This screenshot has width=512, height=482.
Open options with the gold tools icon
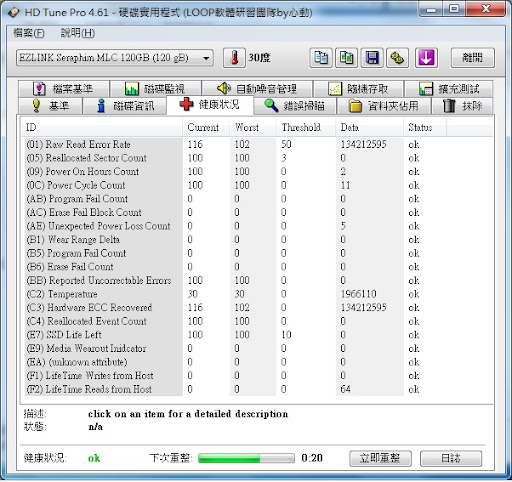pyautogui.click(x=397, y=58)
